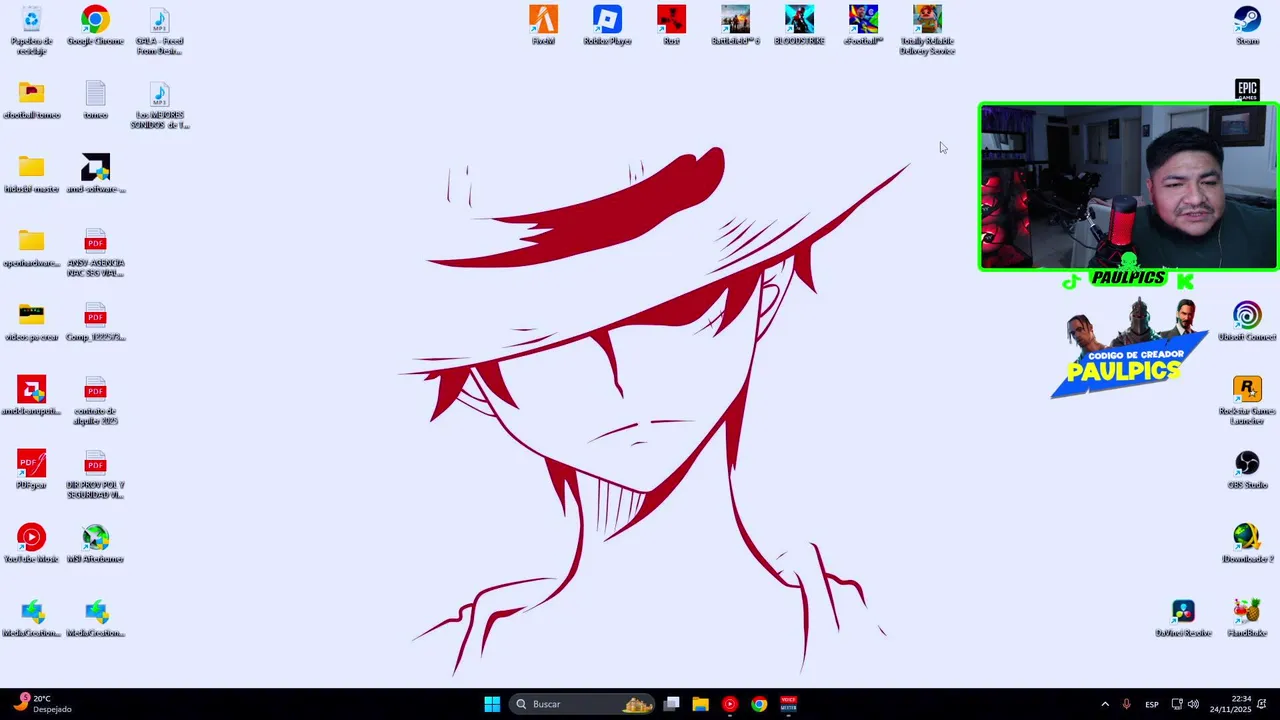Select contrato de alquiler 2025 PDF

coord(95,401)
